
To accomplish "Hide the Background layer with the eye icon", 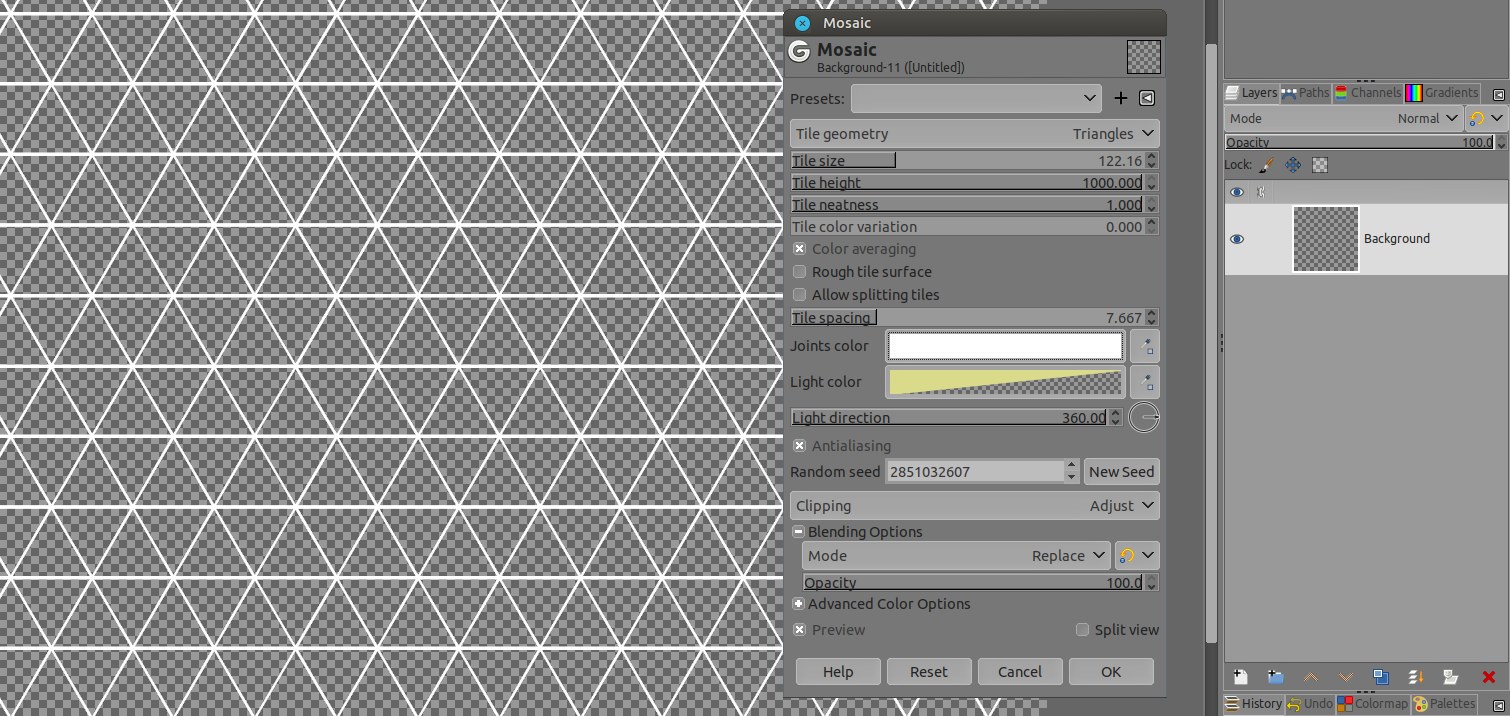I will pyautogui.click(x=1237, y=239).
